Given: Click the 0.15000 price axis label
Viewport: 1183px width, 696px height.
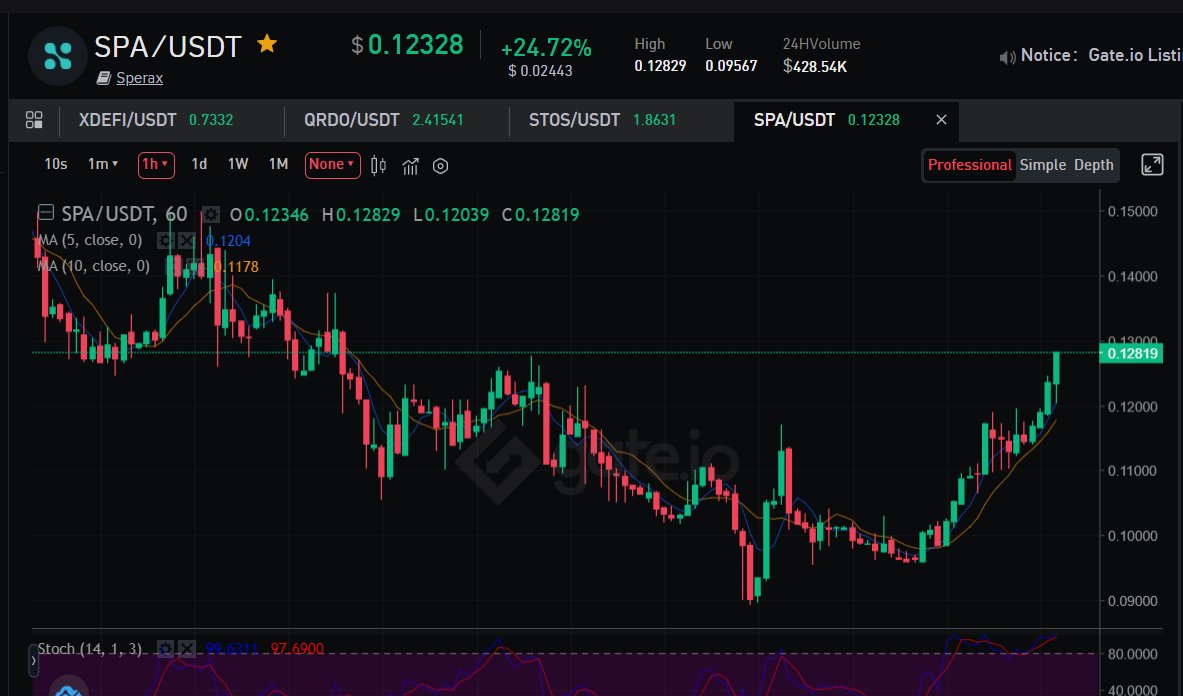Looking at the screenshot, I should 1132,211.
